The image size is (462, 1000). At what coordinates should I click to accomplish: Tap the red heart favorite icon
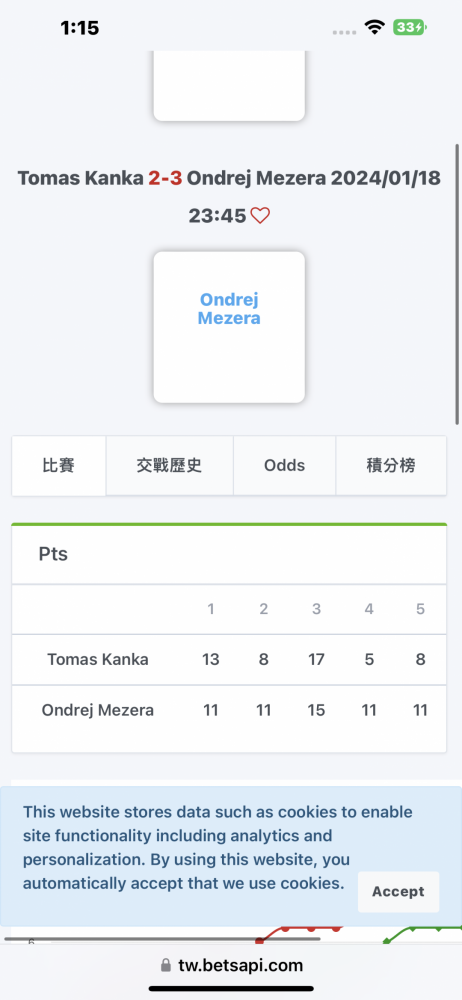tap(260, 216)
